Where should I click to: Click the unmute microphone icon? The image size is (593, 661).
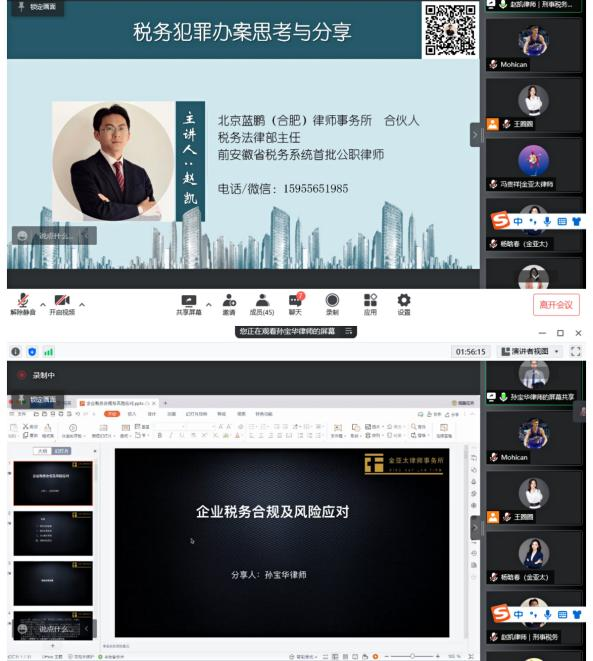coord(23,300)
